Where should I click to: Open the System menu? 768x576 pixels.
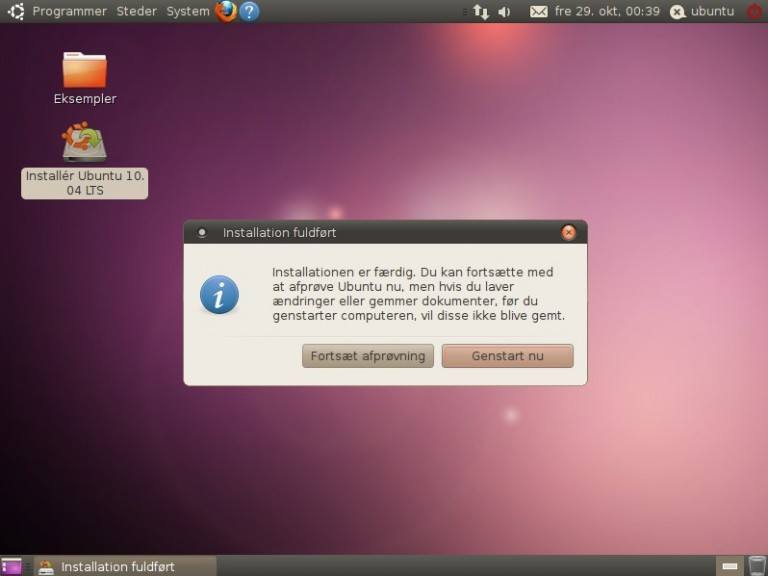[x=188, y=11]
